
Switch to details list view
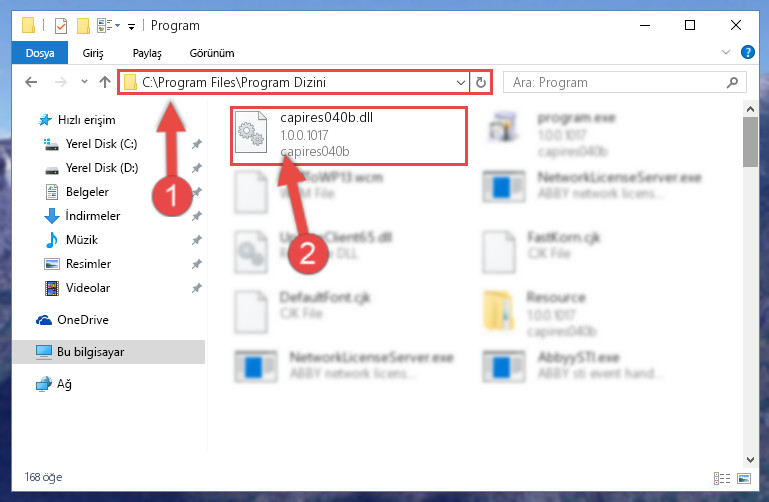coord(722,478)
